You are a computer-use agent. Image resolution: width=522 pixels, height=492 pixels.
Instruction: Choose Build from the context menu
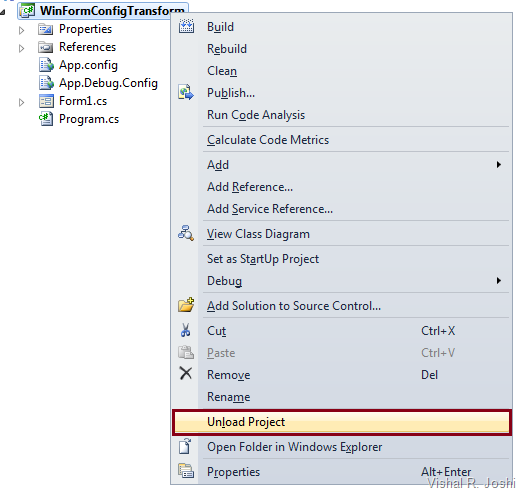click(x=342, y=27)
